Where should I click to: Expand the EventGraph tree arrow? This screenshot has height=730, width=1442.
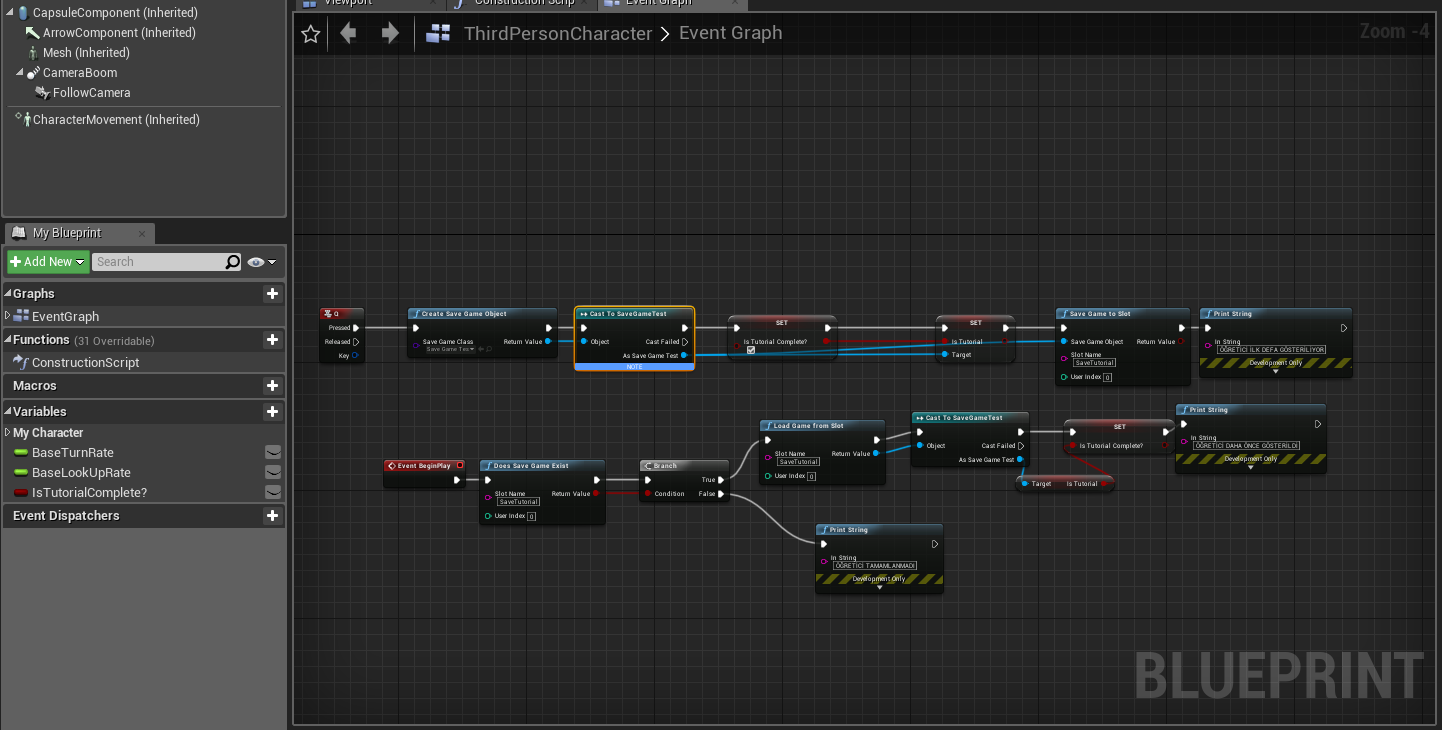pyautogui.click(x=8, y=316)
